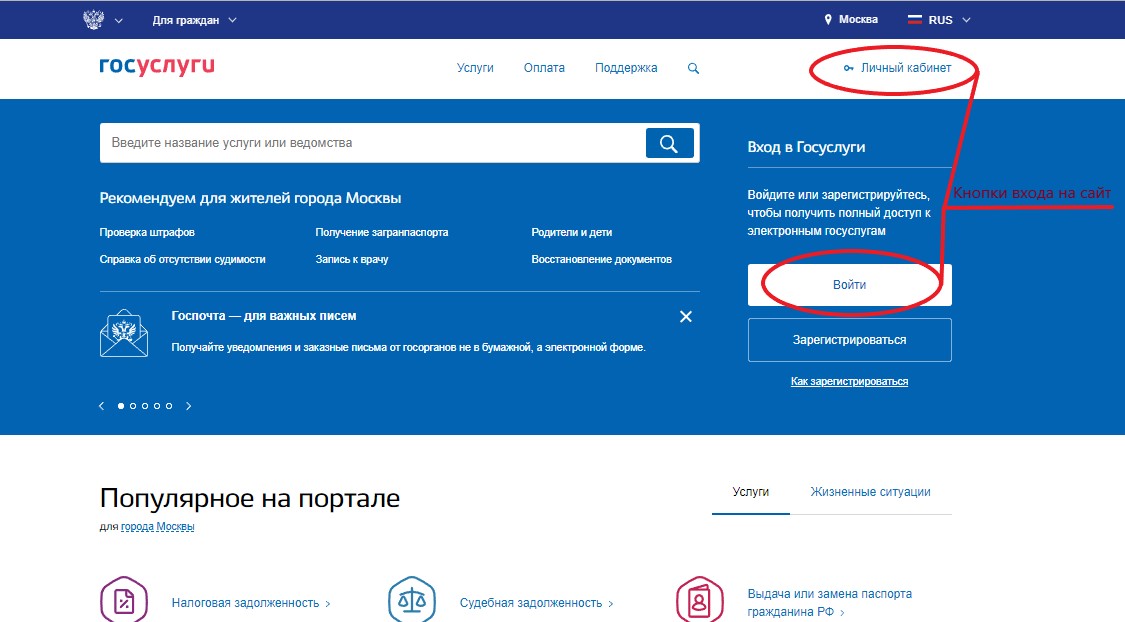Viewport: 1125px width, 622px height.
Task: Open Родители и дети link
Action: (x=572, y=232)
